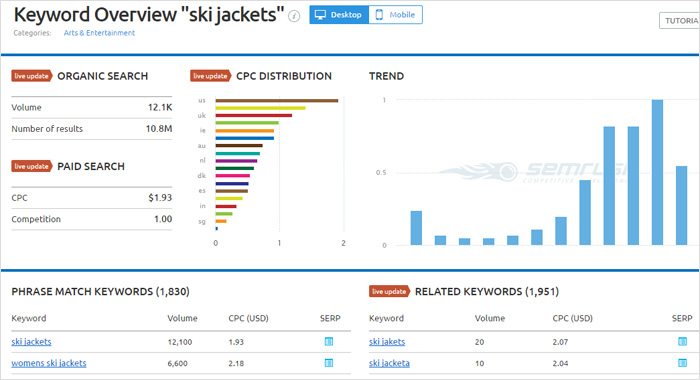Open the "ski jacketa" related keyword link
This screenshot has height=380, width=700.
click(x=389, y=363)
